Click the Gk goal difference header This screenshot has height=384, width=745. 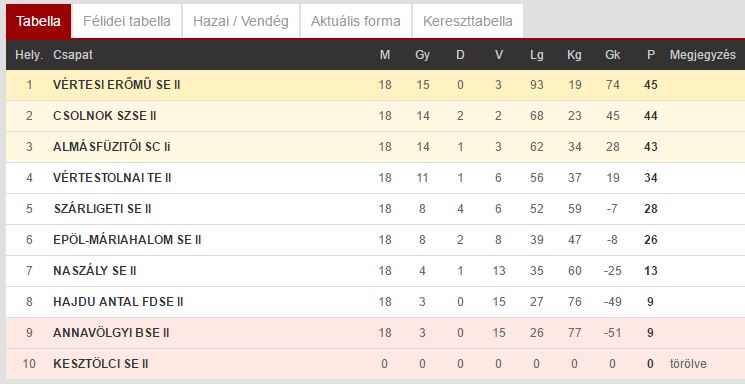pos(612,55)
